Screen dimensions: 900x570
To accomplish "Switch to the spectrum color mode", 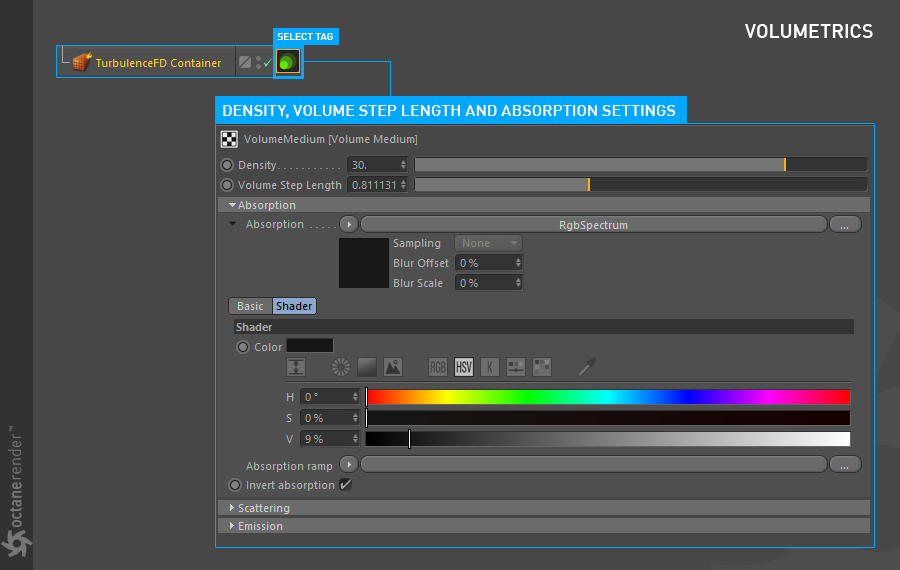I will coord(367,367).
